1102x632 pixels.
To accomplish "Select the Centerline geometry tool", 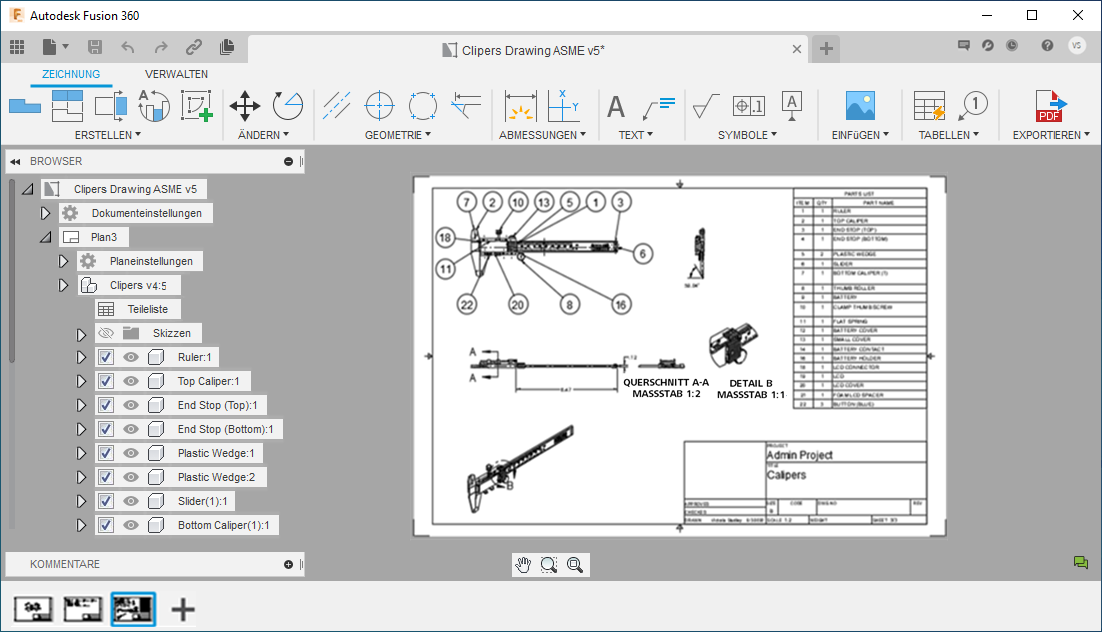I will (337, 106).
